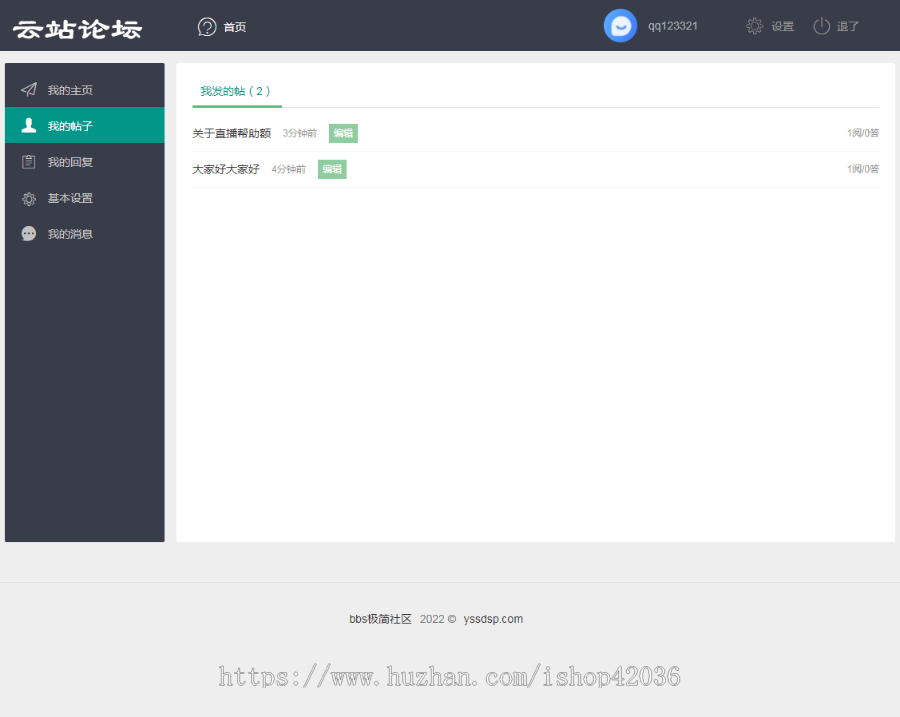Edit the post 关于直播帮助额
The image size is (900, 717).
click(343, 133)
